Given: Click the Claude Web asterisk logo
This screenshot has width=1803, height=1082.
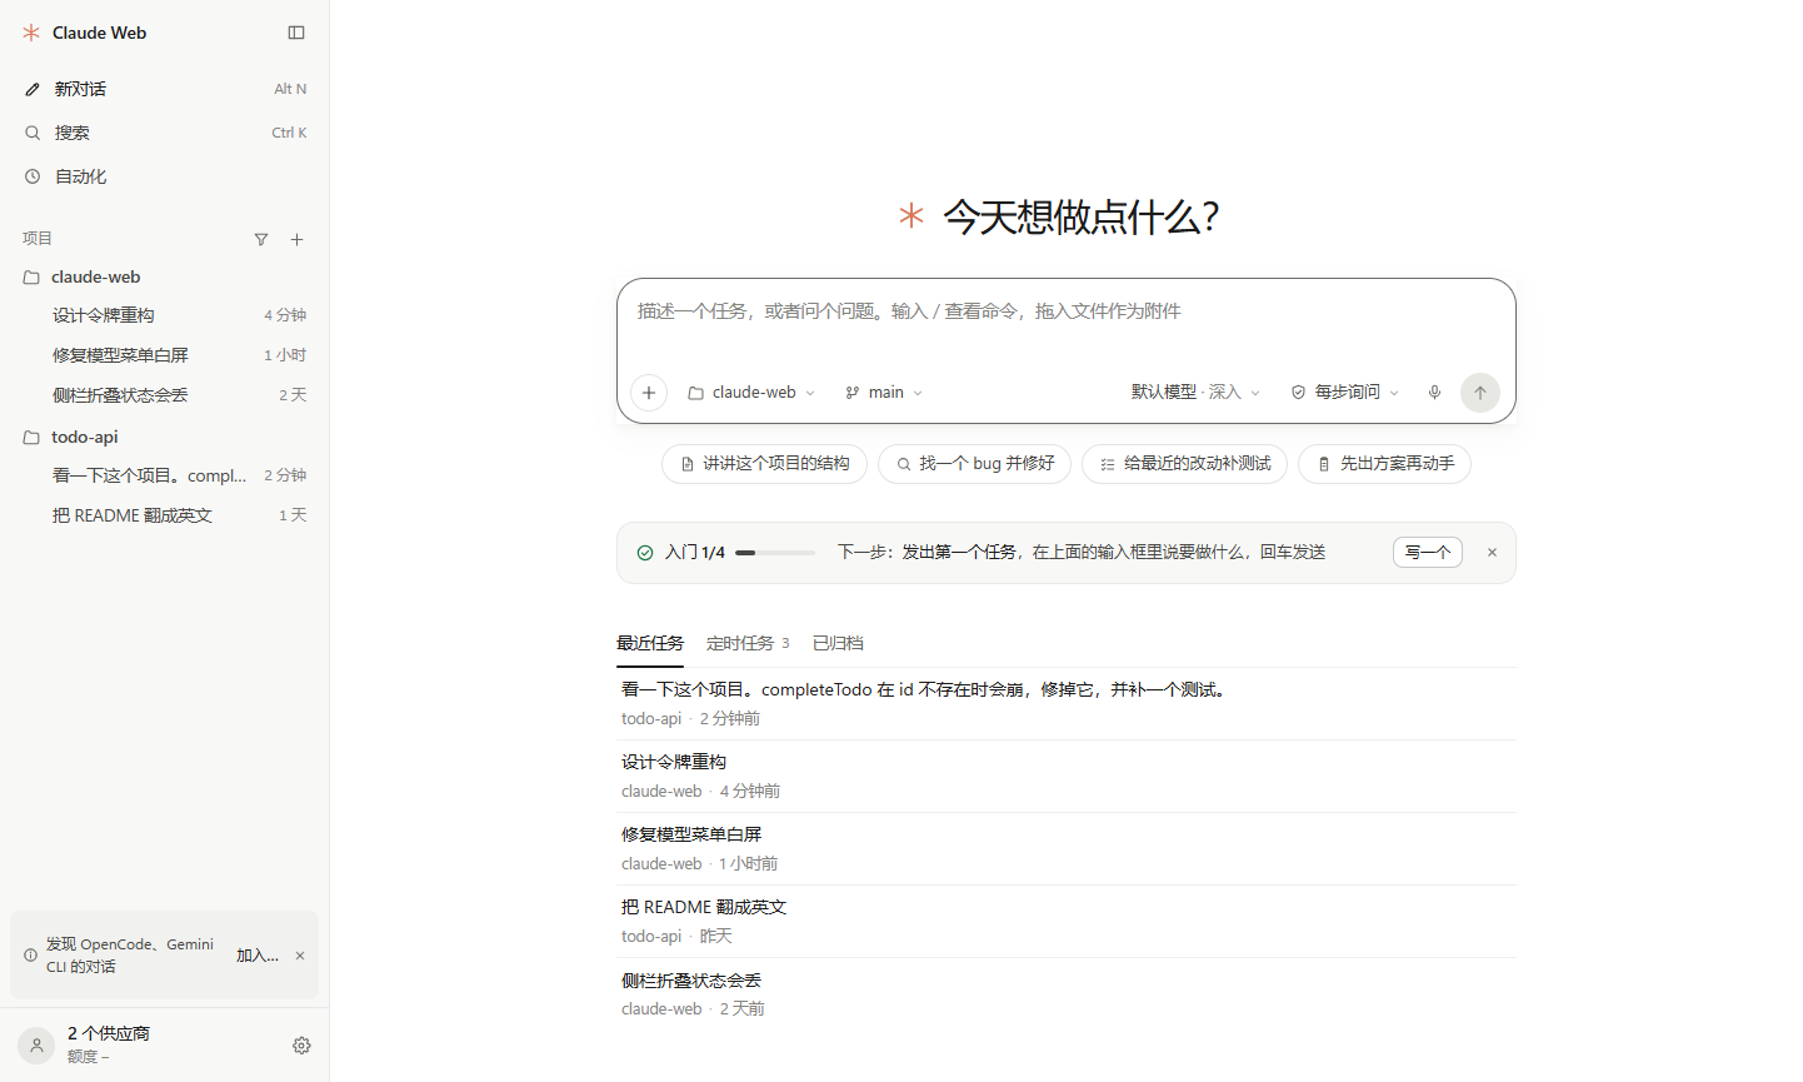Looking at the screenshot, I should (32, 33).
